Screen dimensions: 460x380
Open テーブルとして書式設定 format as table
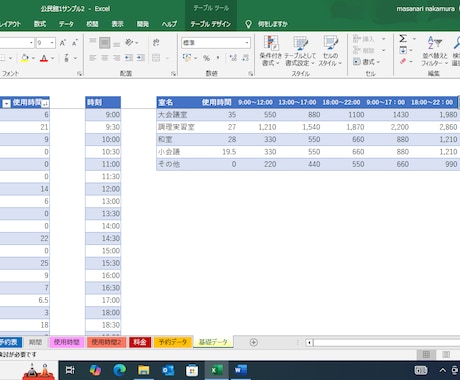[x=300, y=51]
